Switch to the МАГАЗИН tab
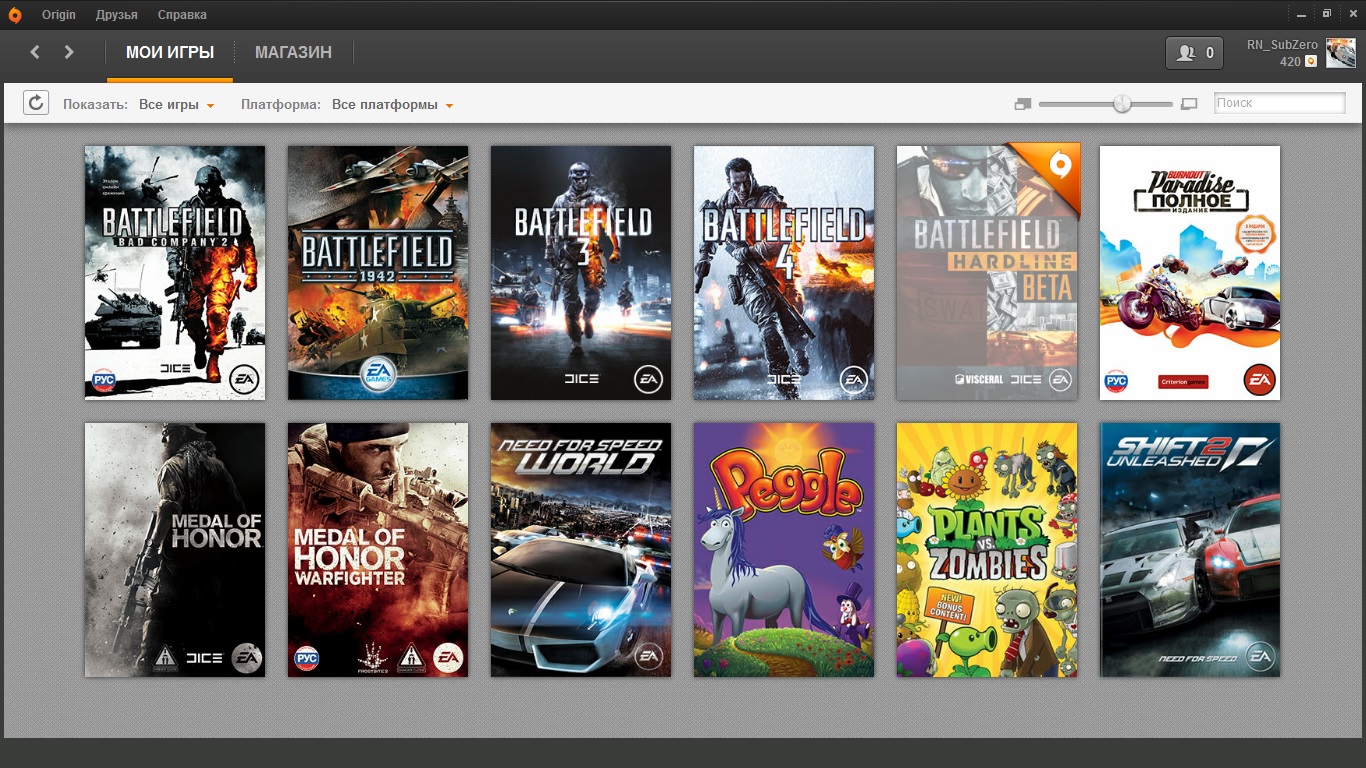This screenshot has height=768, width=1366. coord(293,53)
